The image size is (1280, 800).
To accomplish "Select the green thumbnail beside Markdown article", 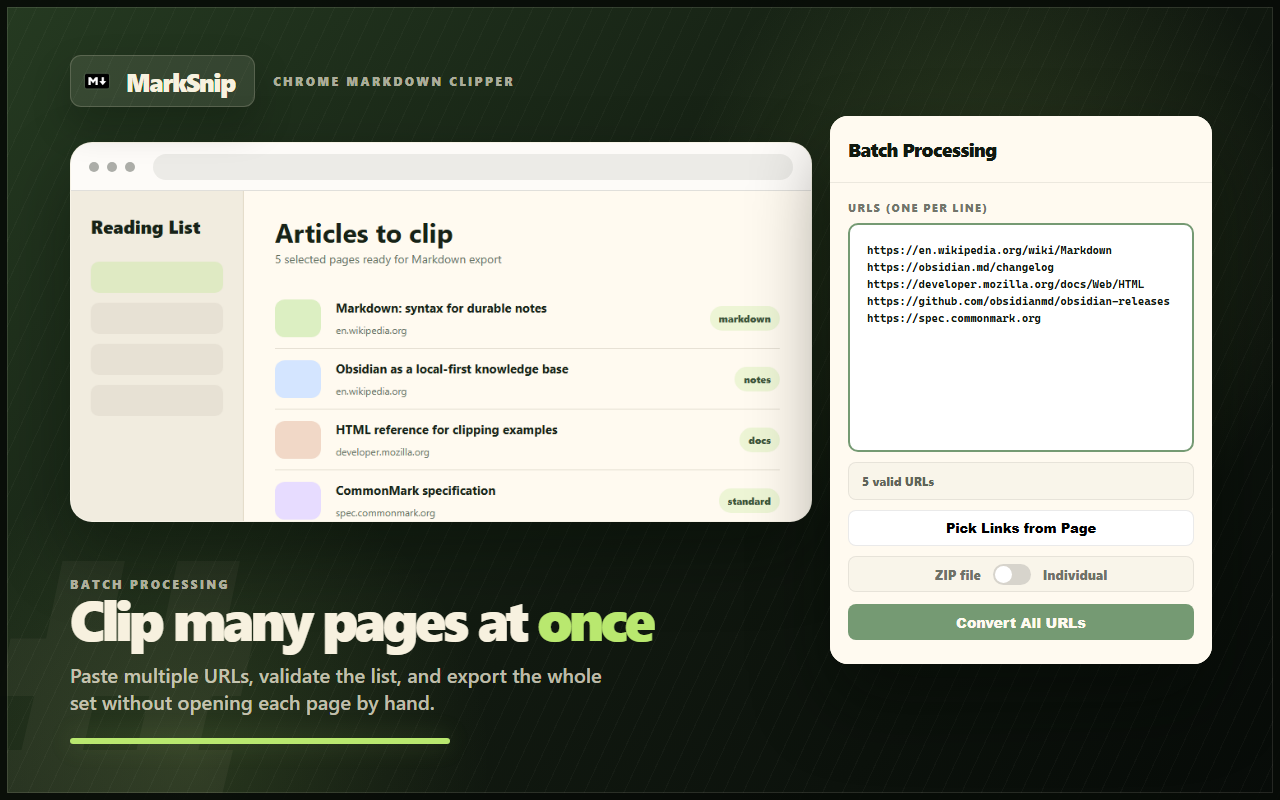I will tap(298, 318).
